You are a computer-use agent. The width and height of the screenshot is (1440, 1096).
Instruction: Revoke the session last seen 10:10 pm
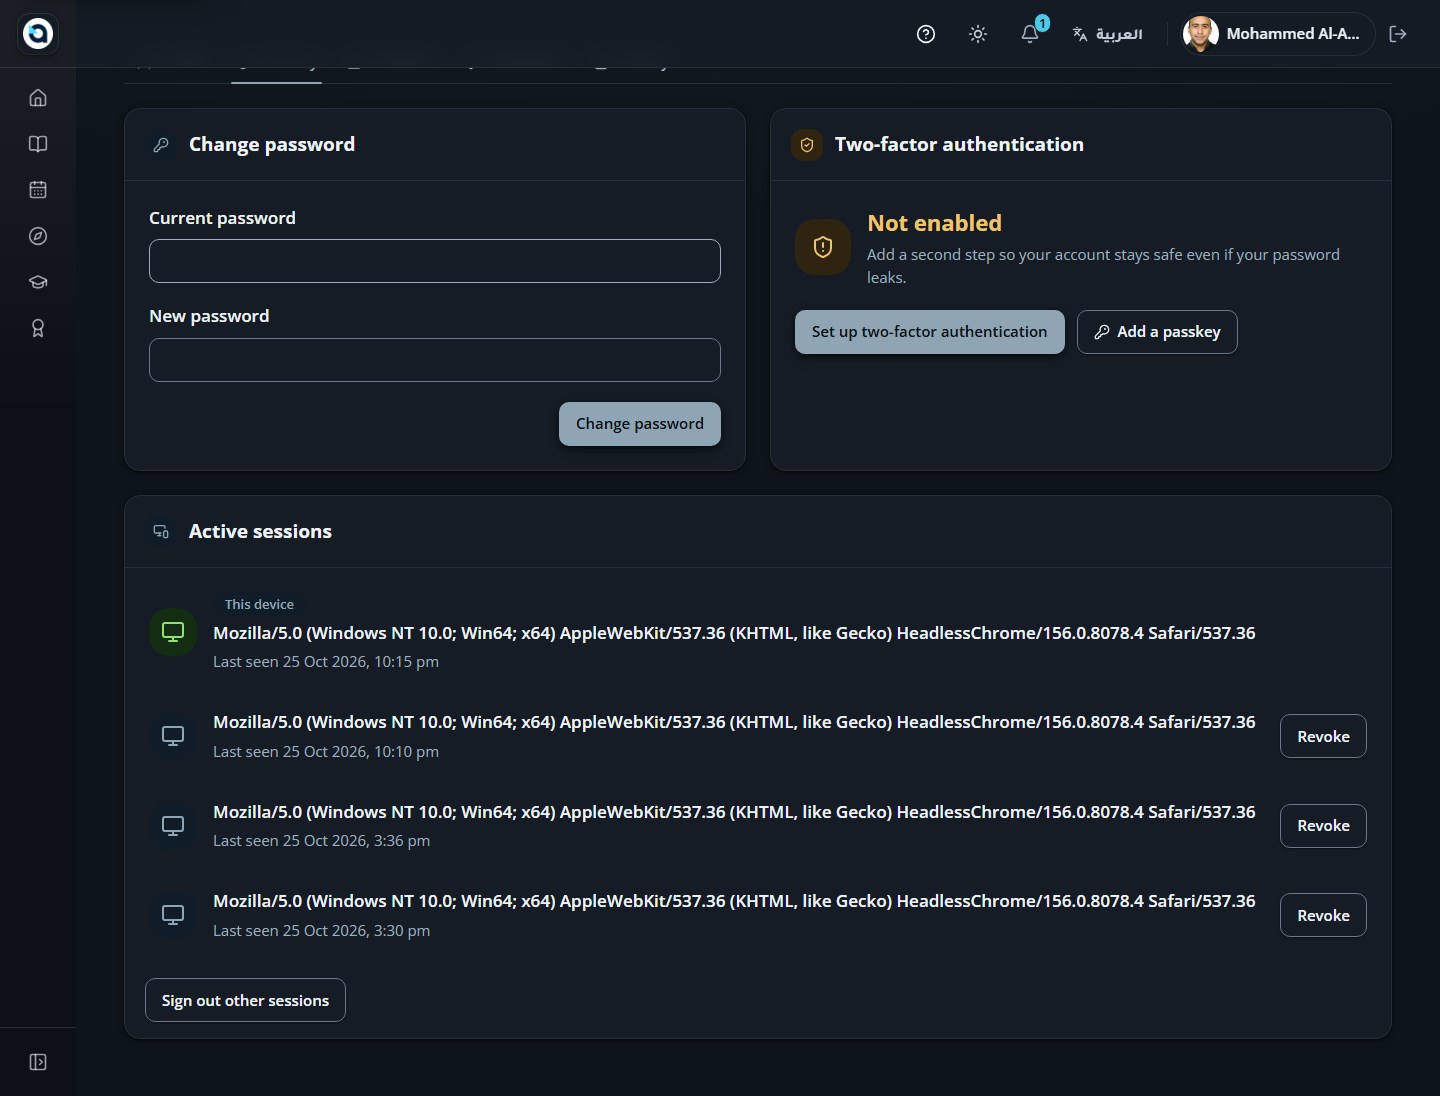tap(1323, 736)
